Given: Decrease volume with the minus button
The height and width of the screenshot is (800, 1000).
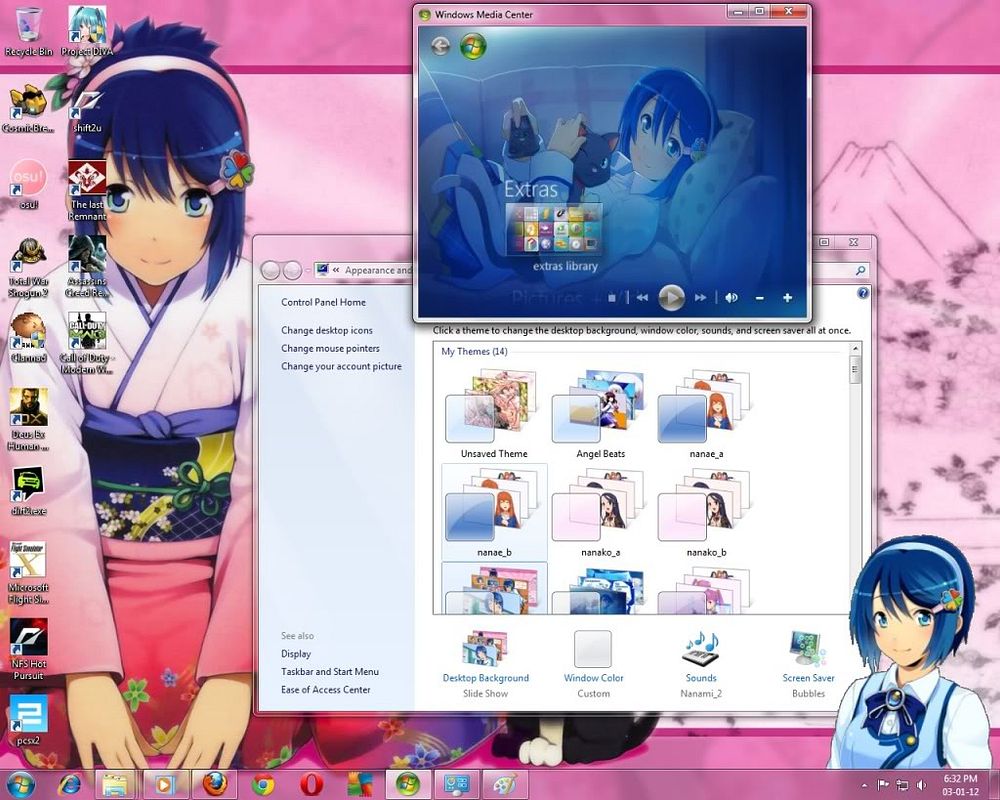Looking at the screenshot, I should 760,298.
